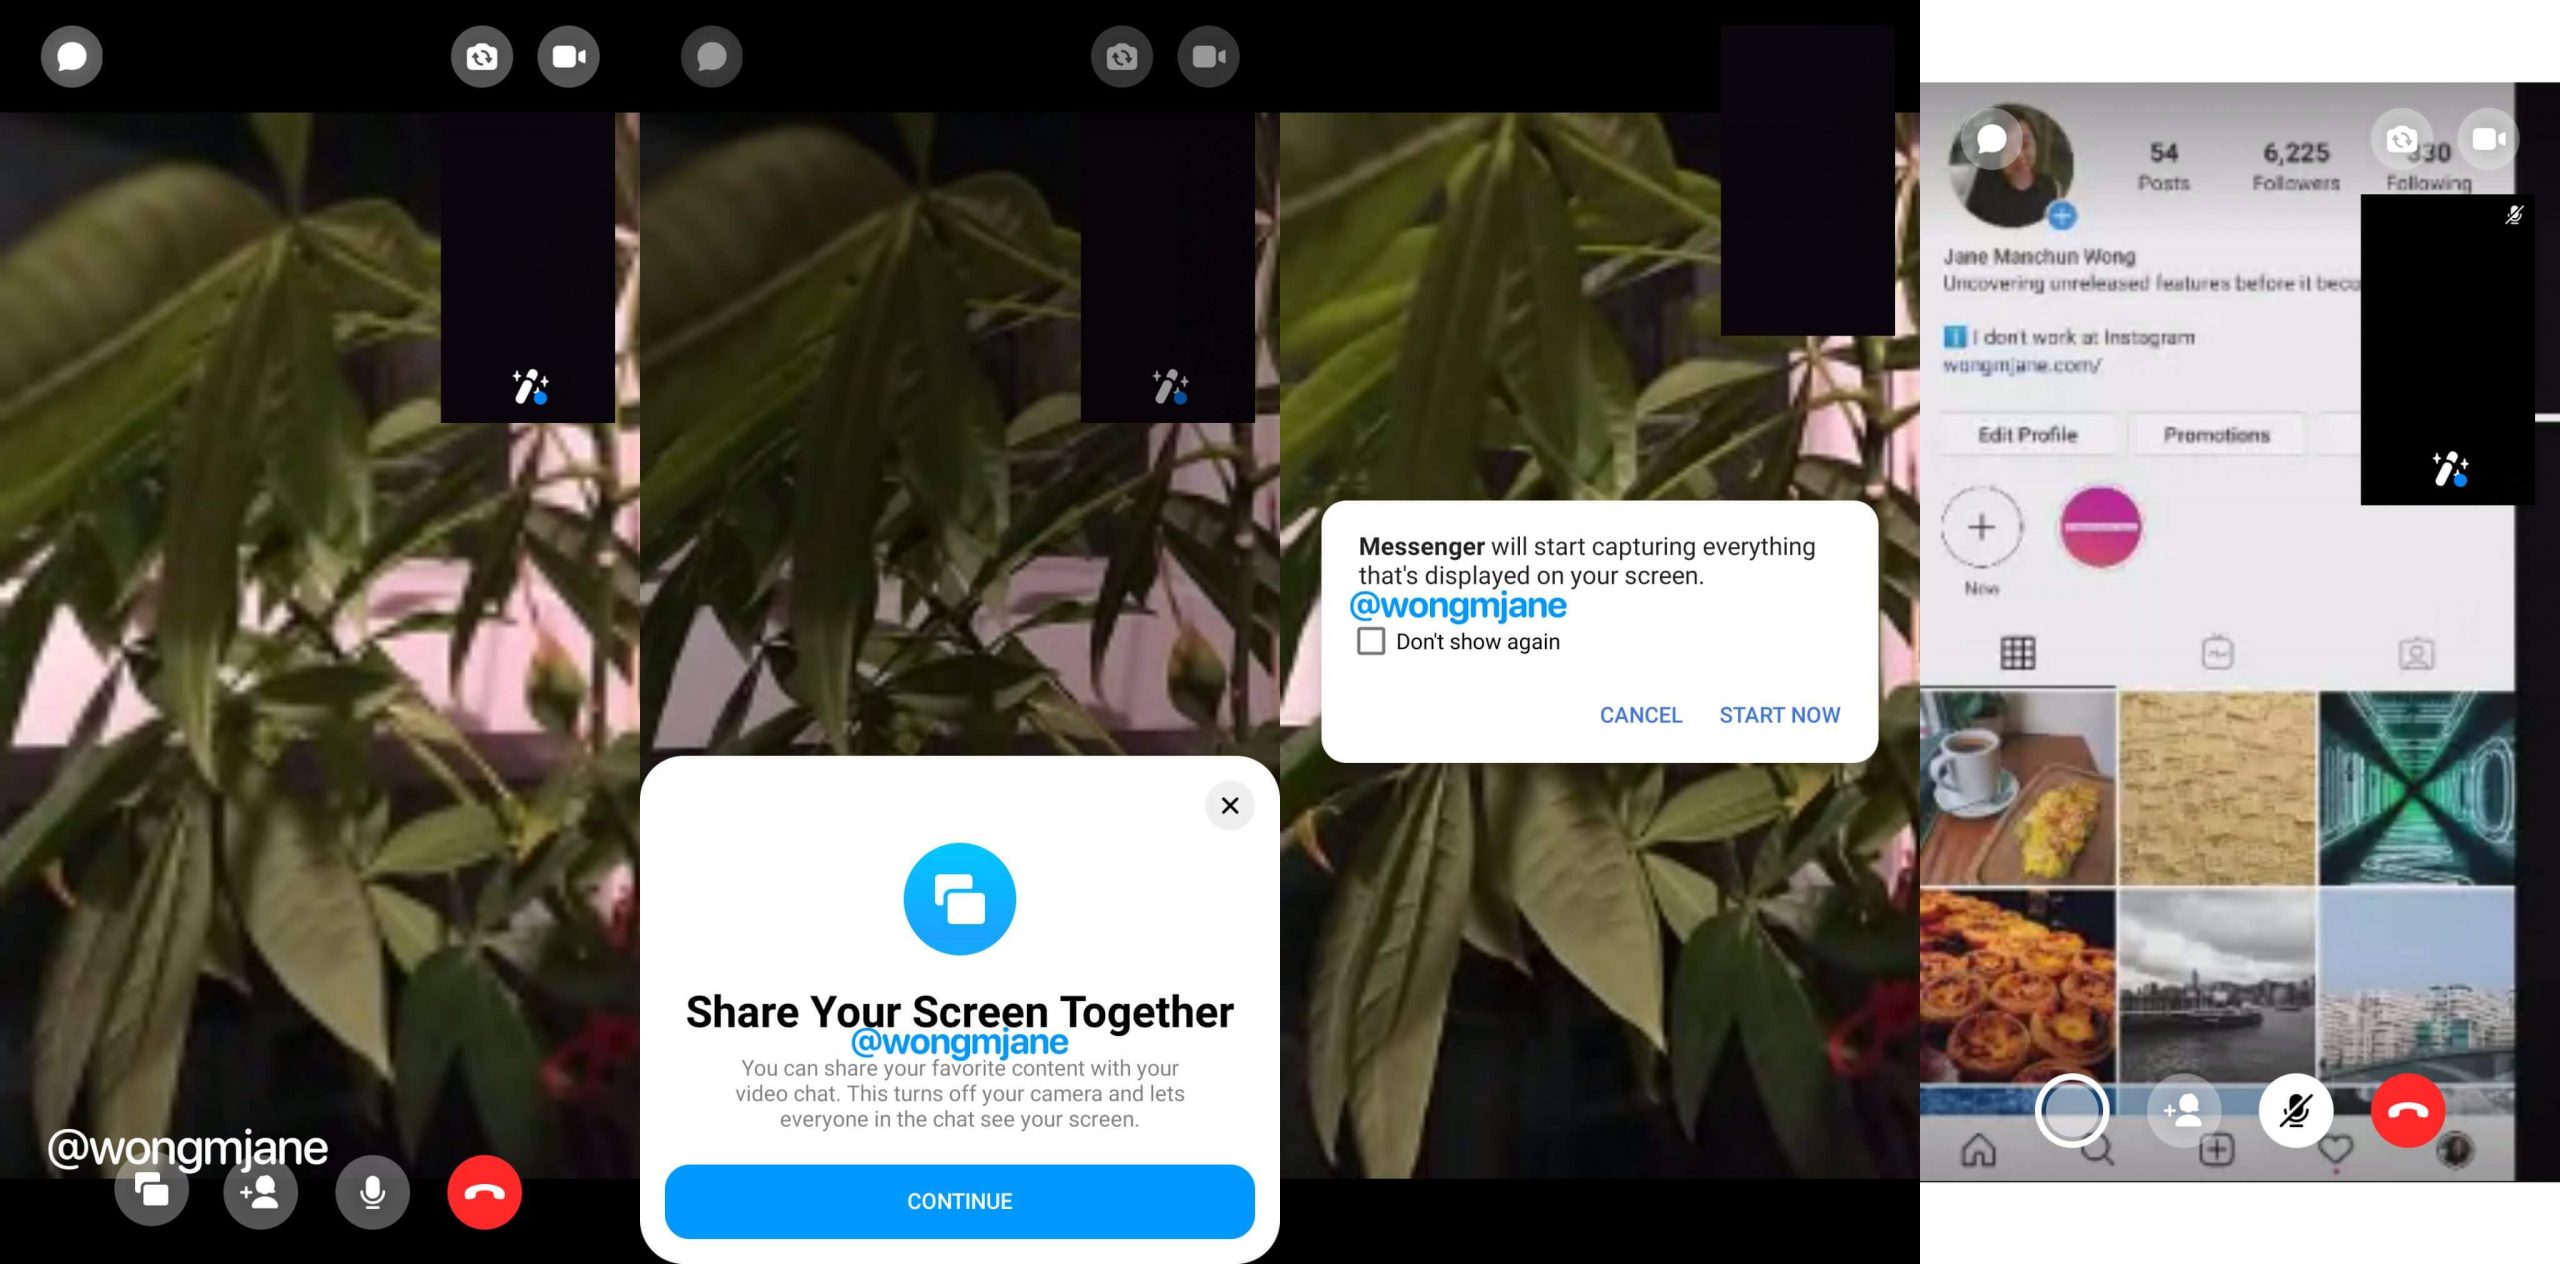Image resolution: width=2560 pixels, height=1264 pixels.
Task: Click CONTINUE to share your screen
Action: pos(960,1200)
